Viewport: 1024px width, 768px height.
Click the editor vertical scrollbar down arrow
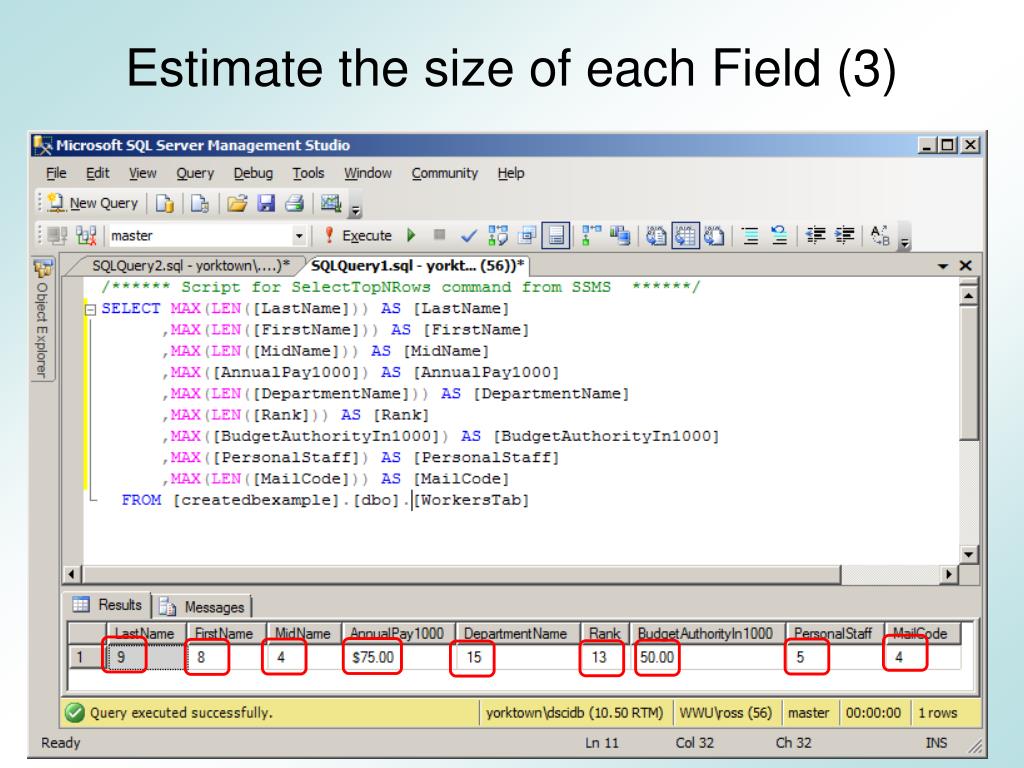pos(968,554)
